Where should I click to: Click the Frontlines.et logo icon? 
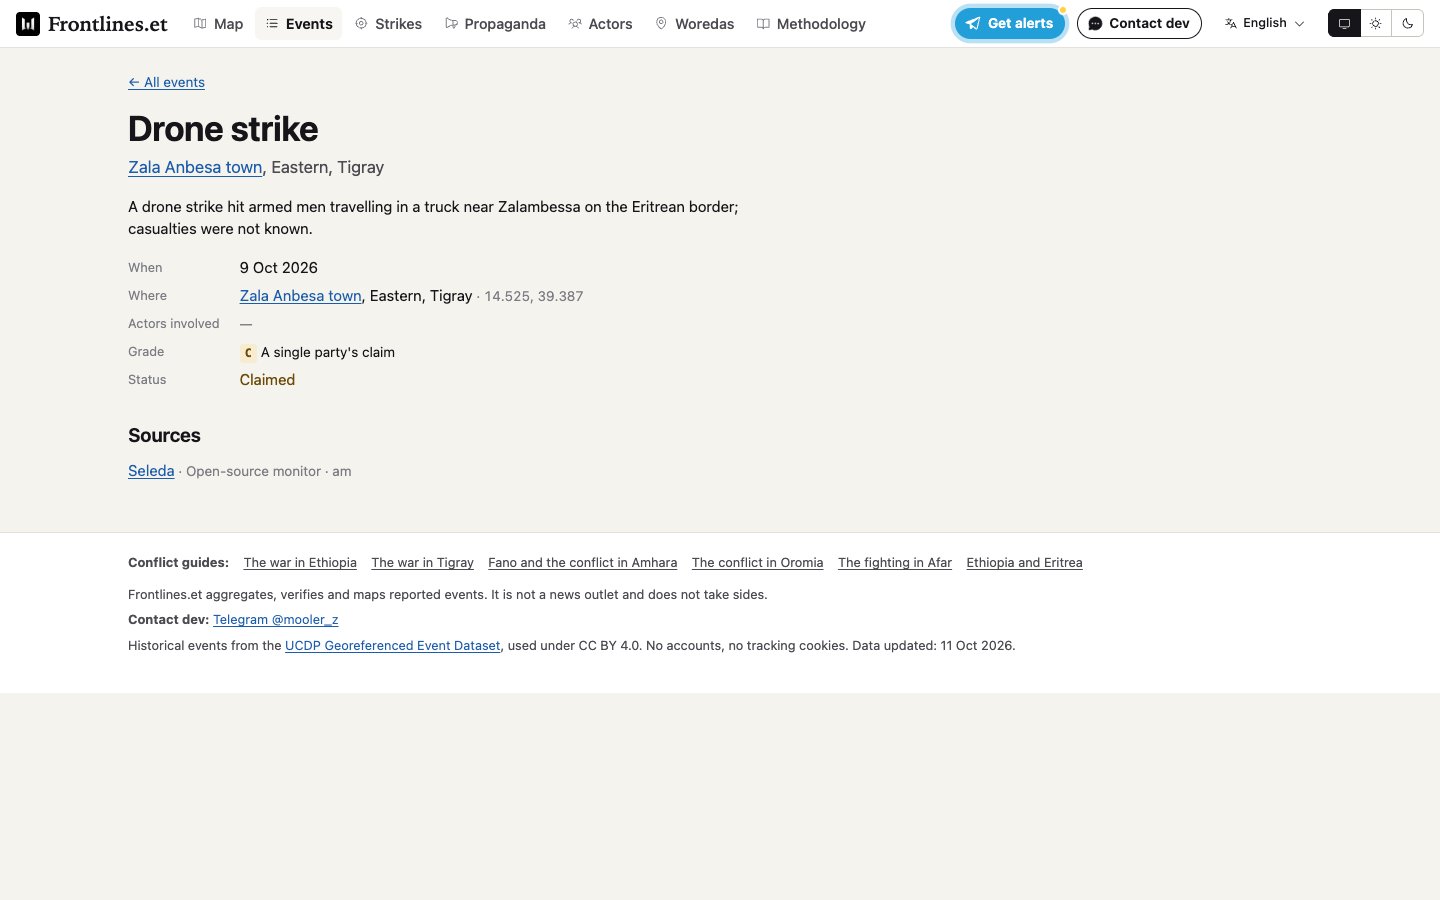pos(28,23)
